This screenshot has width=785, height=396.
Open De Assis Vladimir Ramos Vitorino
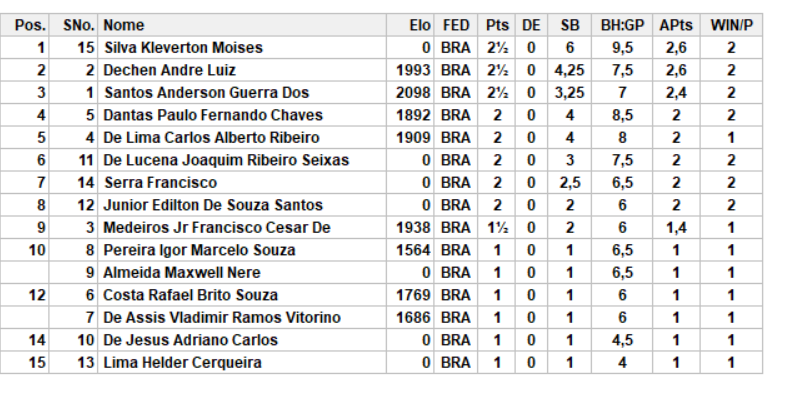click(222, 318)
